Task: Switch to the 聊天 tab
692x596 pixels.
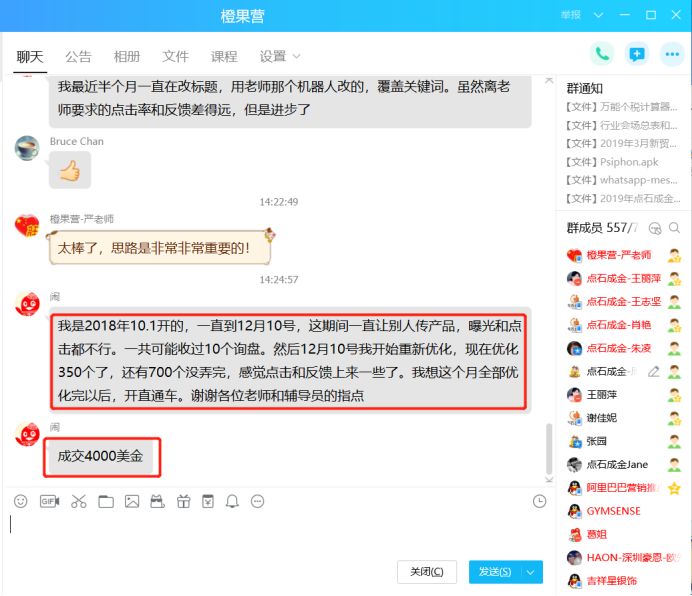Action: tap(30, 57)
